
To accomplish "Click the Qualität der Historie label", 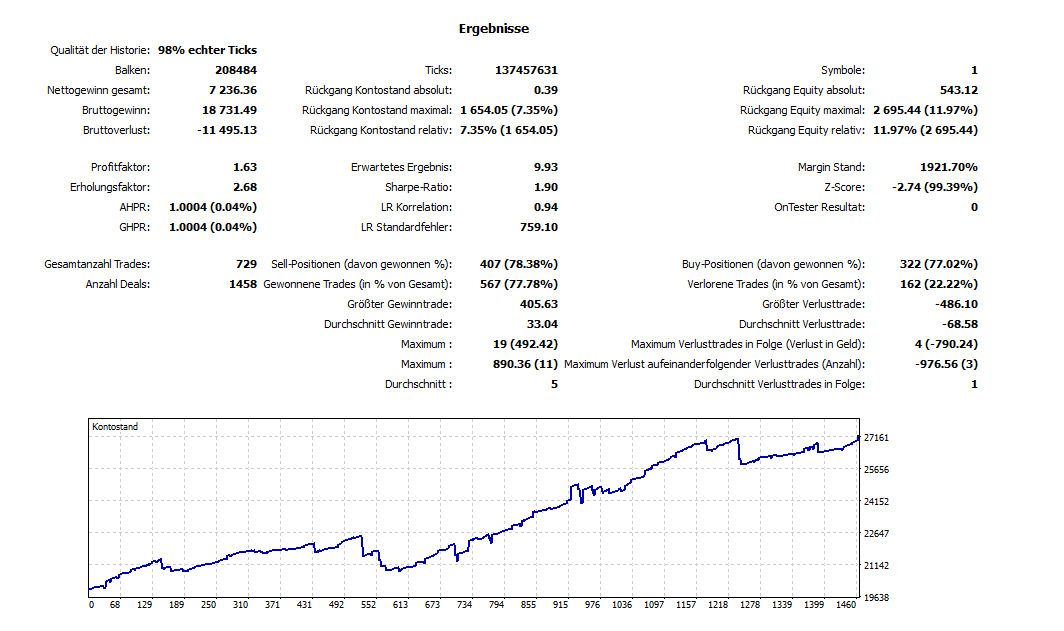I will (100, 50).
